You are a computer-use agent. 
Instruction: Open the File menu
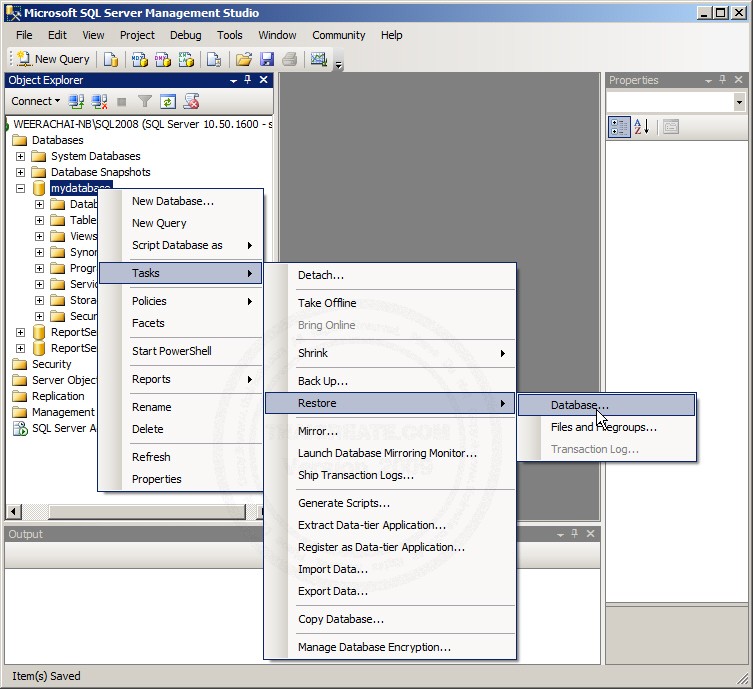click(x=24, y=35)
